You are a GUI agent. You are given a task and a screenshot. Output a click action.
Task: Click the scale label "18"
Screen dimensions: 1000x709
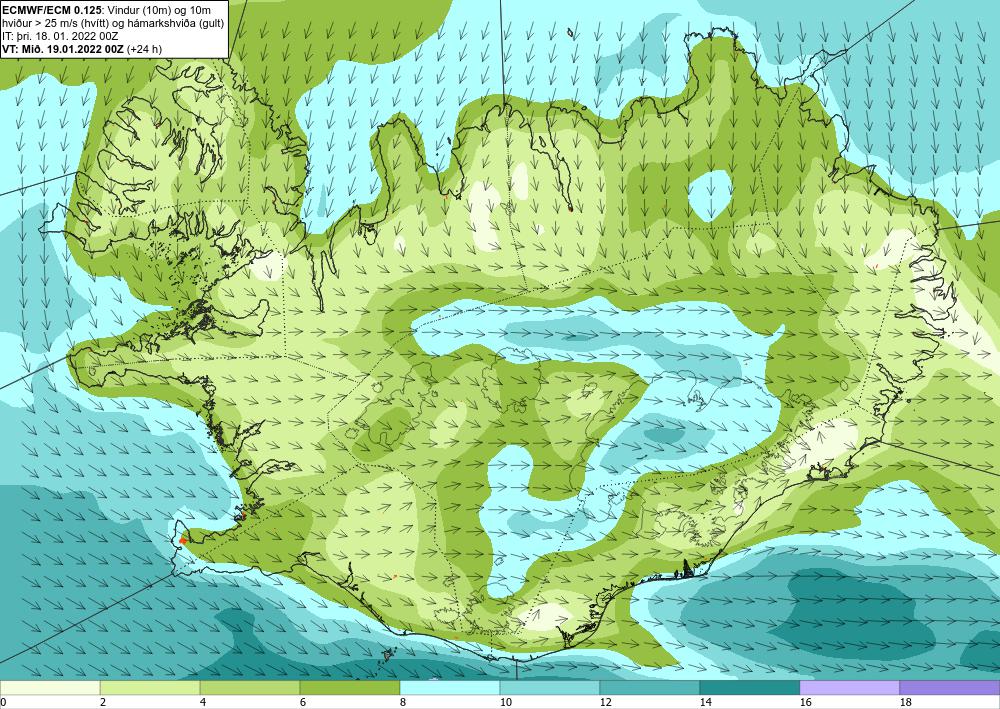(x=906, y=703)
